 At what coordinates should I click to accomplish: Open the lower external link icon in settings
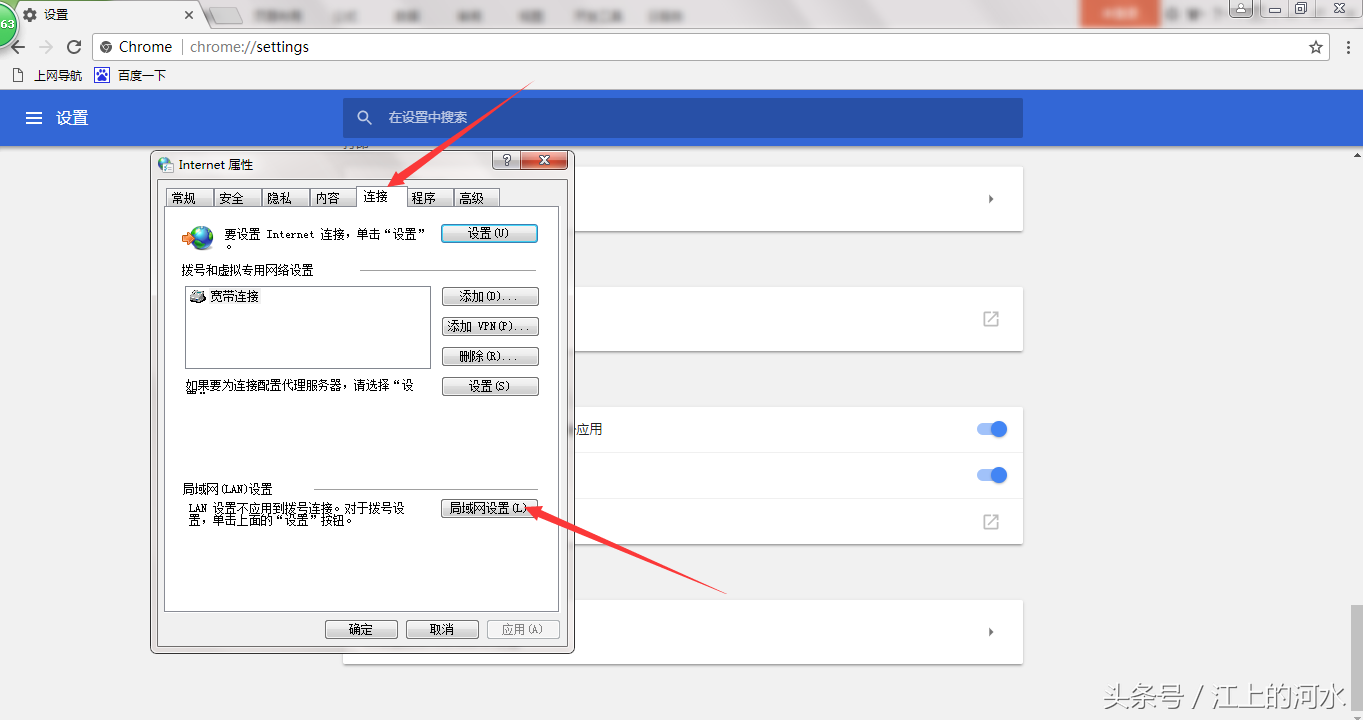[x=991, y=522]
